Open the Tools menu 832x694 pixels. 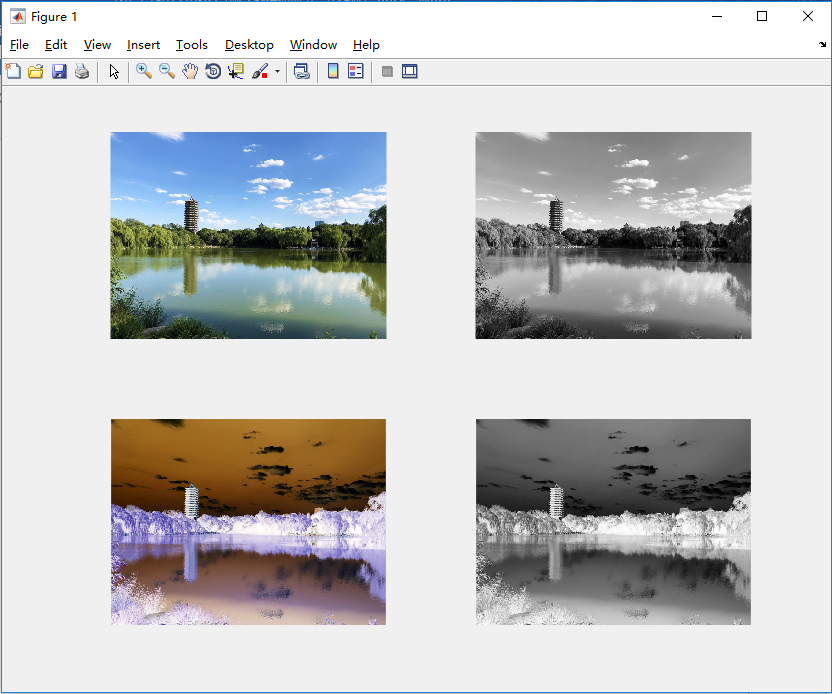192,45
